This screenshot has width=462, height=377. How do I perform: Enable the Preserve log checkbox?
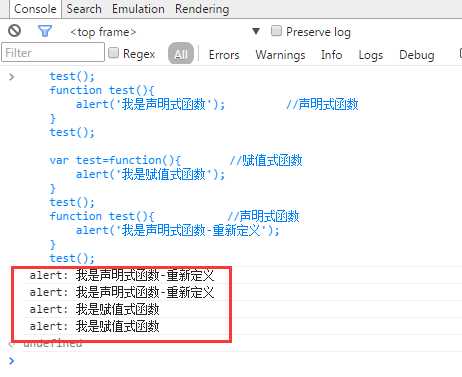click(276, 31)
